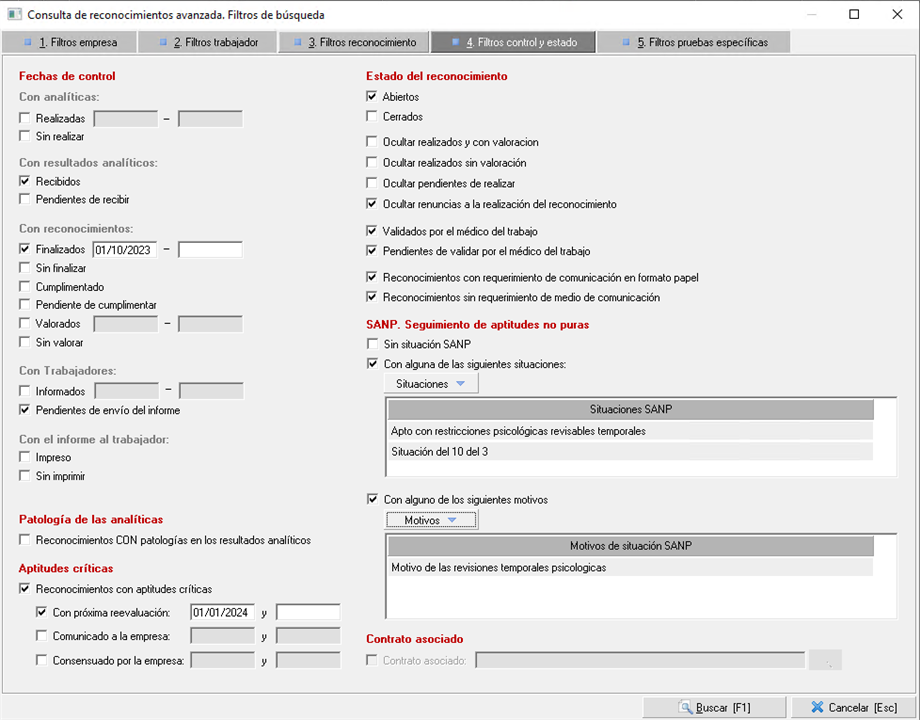Click the Finalizados start date field
Screen dimensions: 920x720
[125, 250]
